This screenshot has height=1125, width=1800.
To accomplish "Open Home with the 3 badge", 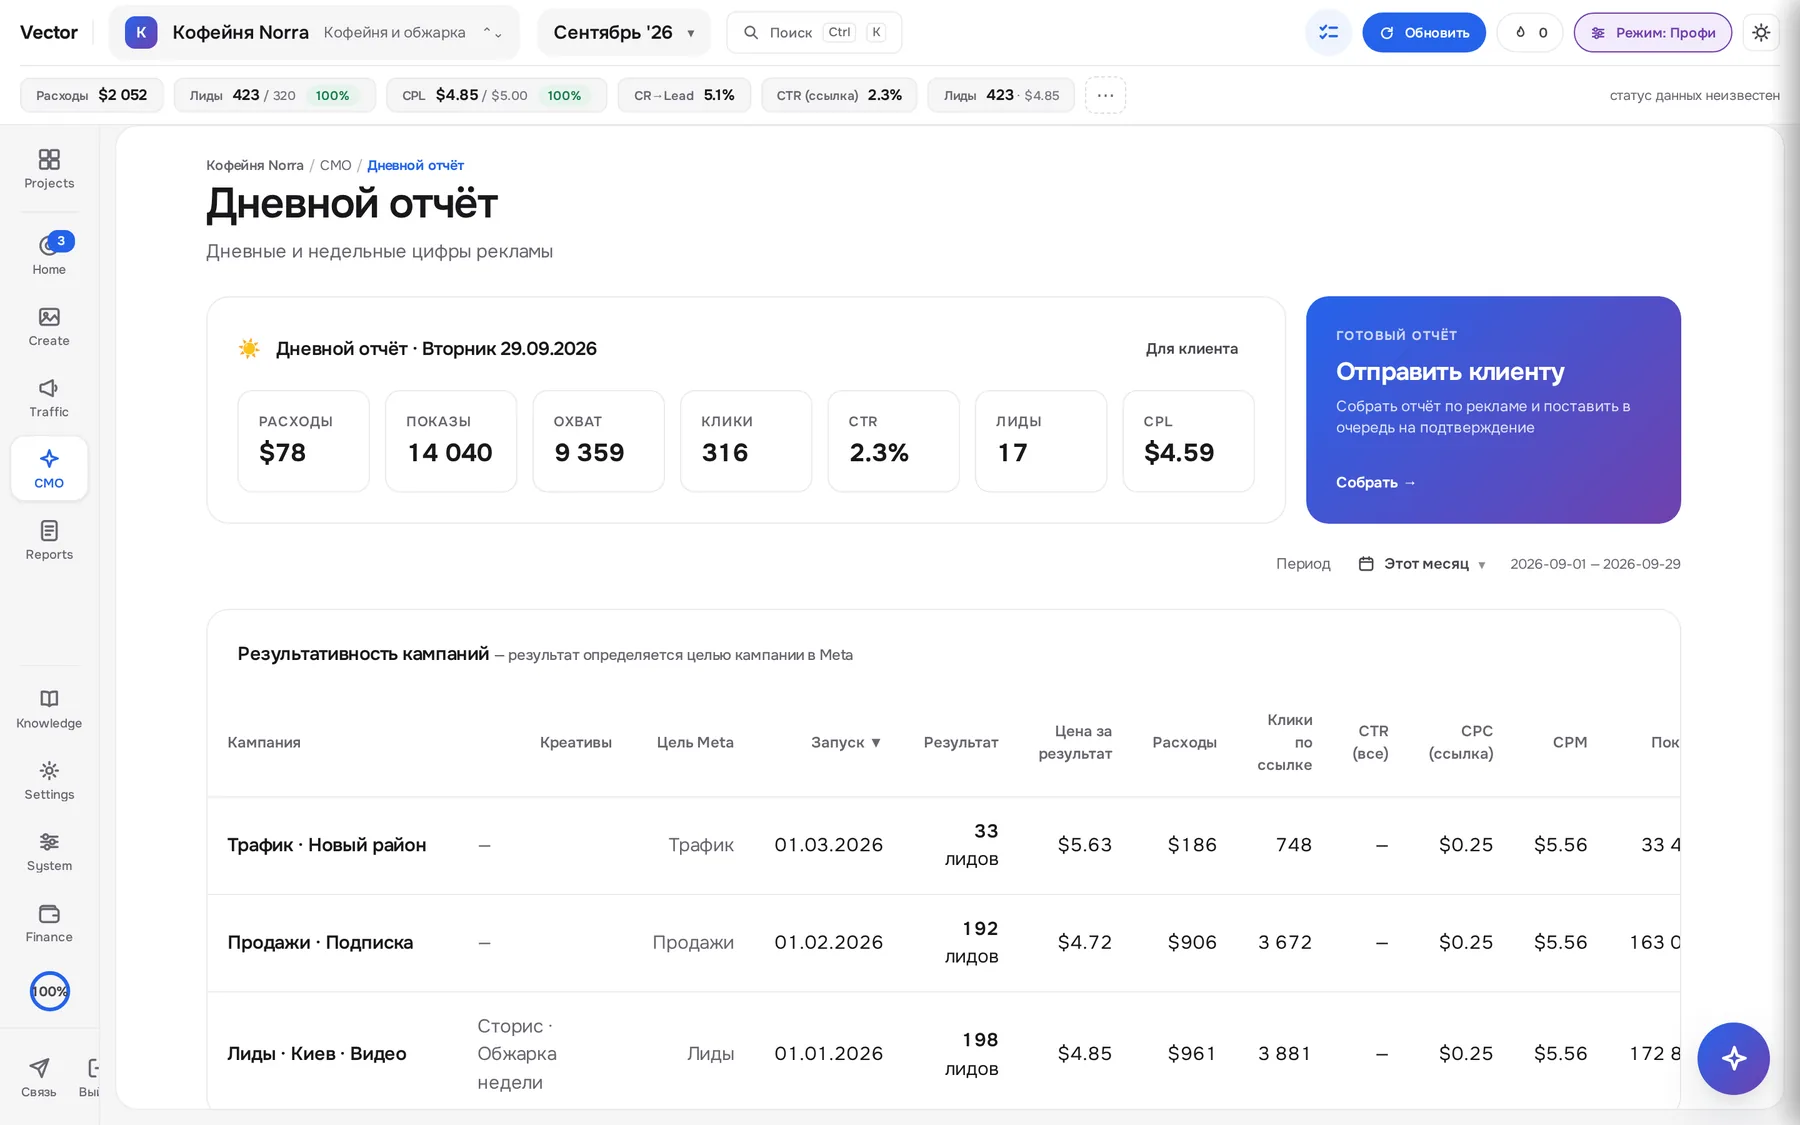I will point(49,255).
